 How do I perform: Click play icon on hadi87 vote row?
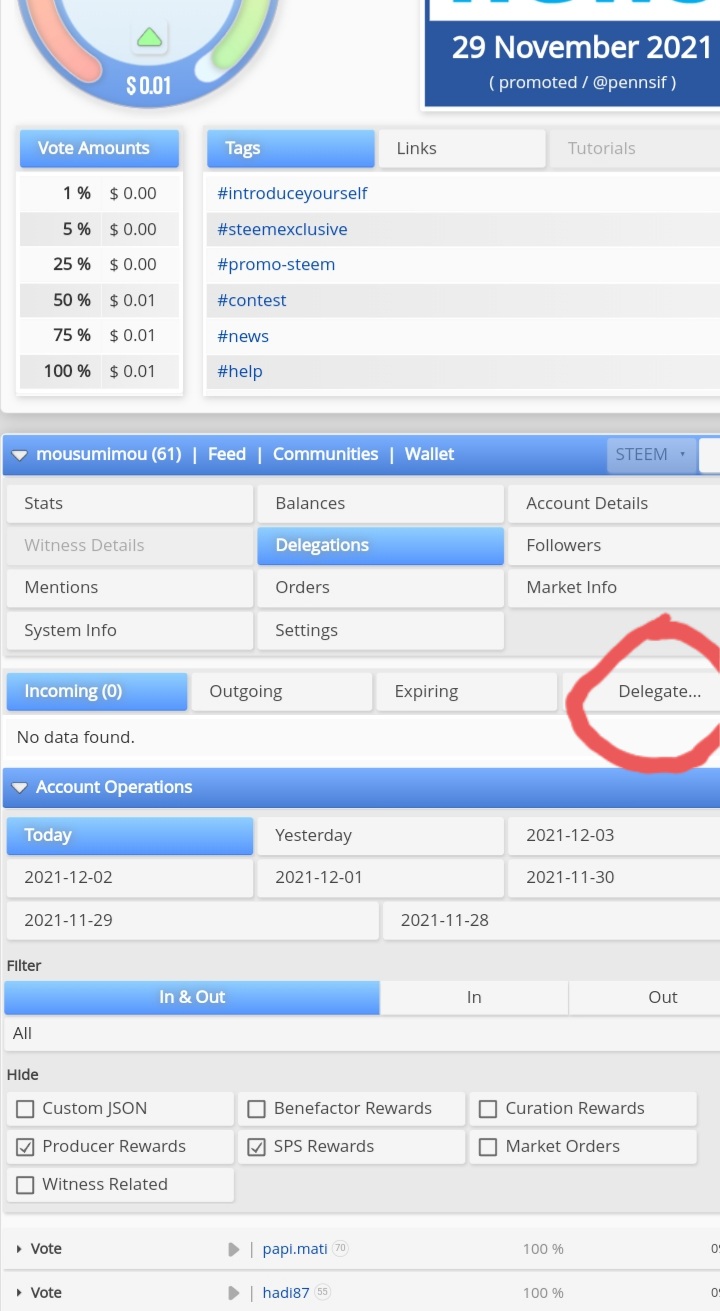click(233, 1293)
